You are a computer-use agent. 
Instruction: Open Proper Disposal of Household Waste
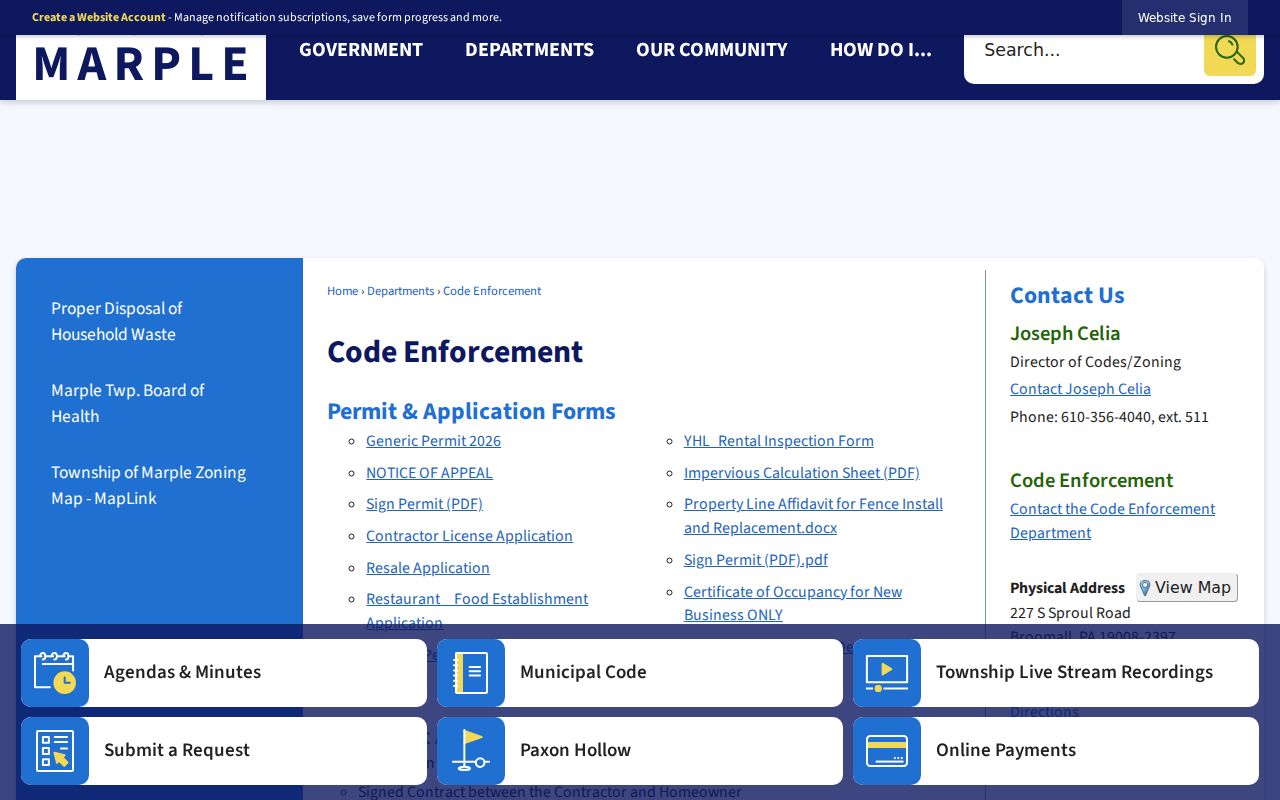(x=117, y=322)
